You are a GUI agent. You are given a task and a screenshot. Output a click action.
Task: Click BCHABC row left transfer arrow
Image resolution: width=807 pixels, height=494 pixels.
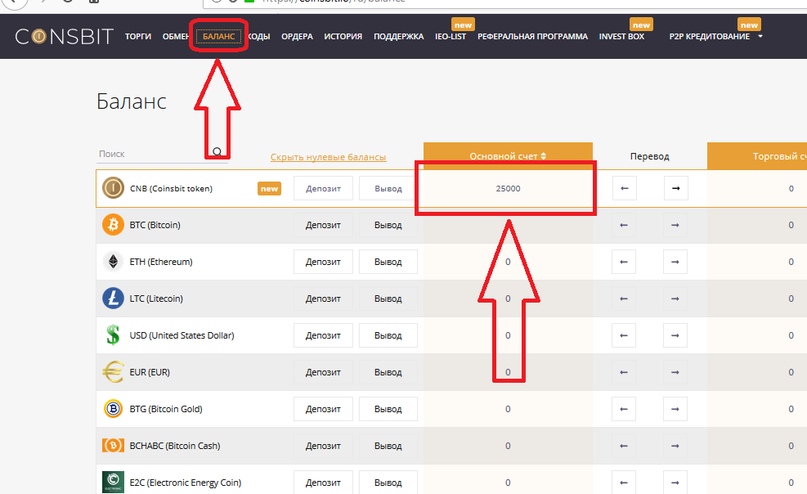(x=624, y=446)
